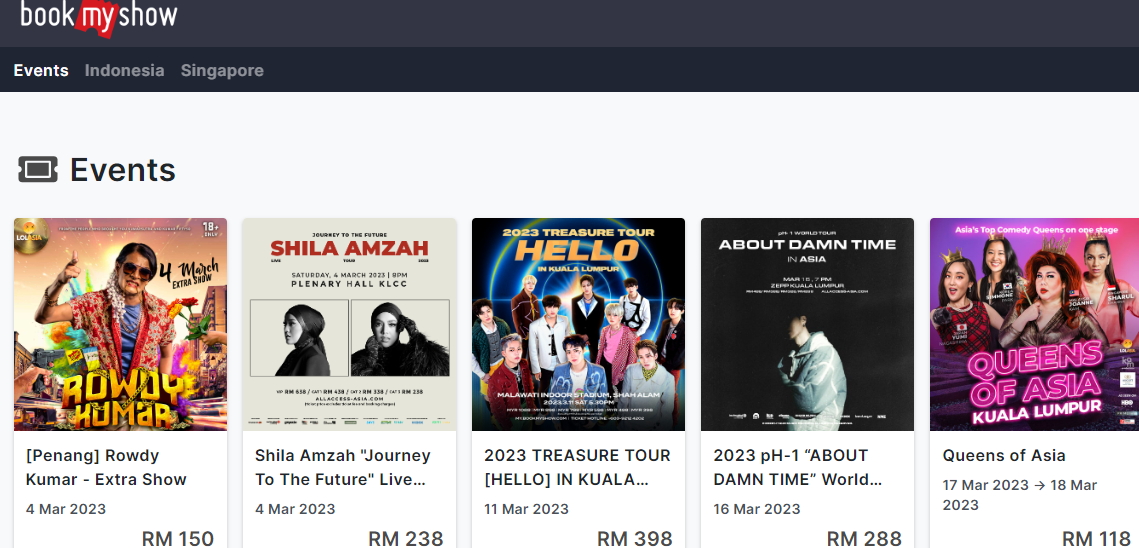Open the Treasure Tour HELLO poster

(578, 324)
